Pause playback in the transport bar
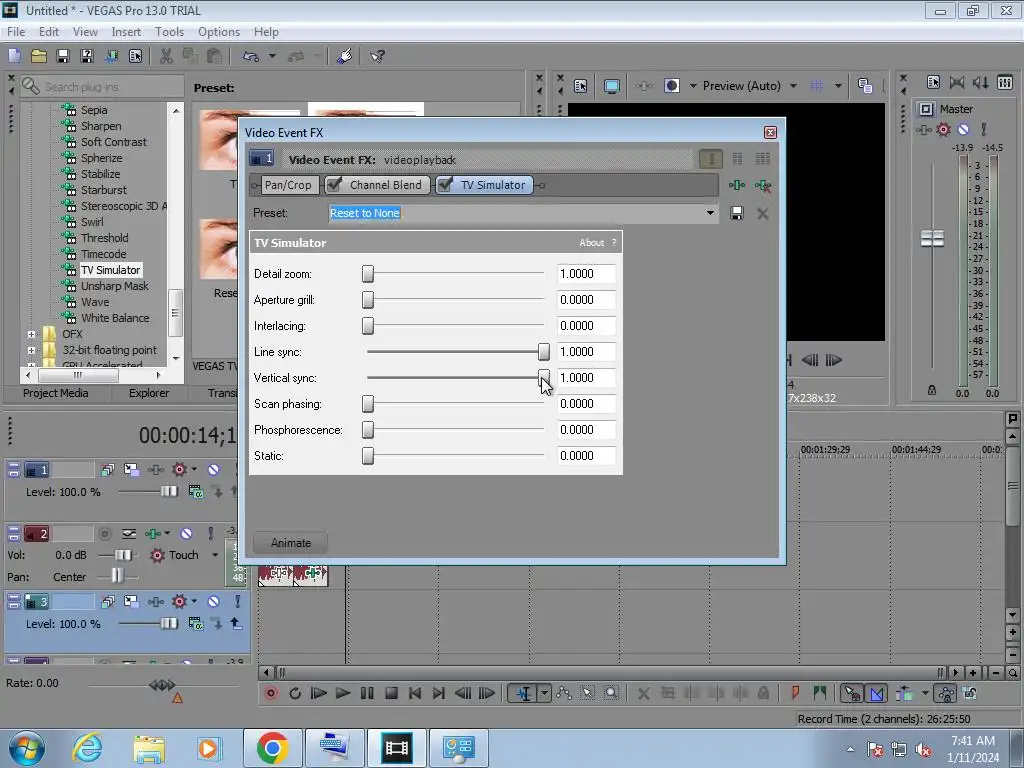 [367, 694]
